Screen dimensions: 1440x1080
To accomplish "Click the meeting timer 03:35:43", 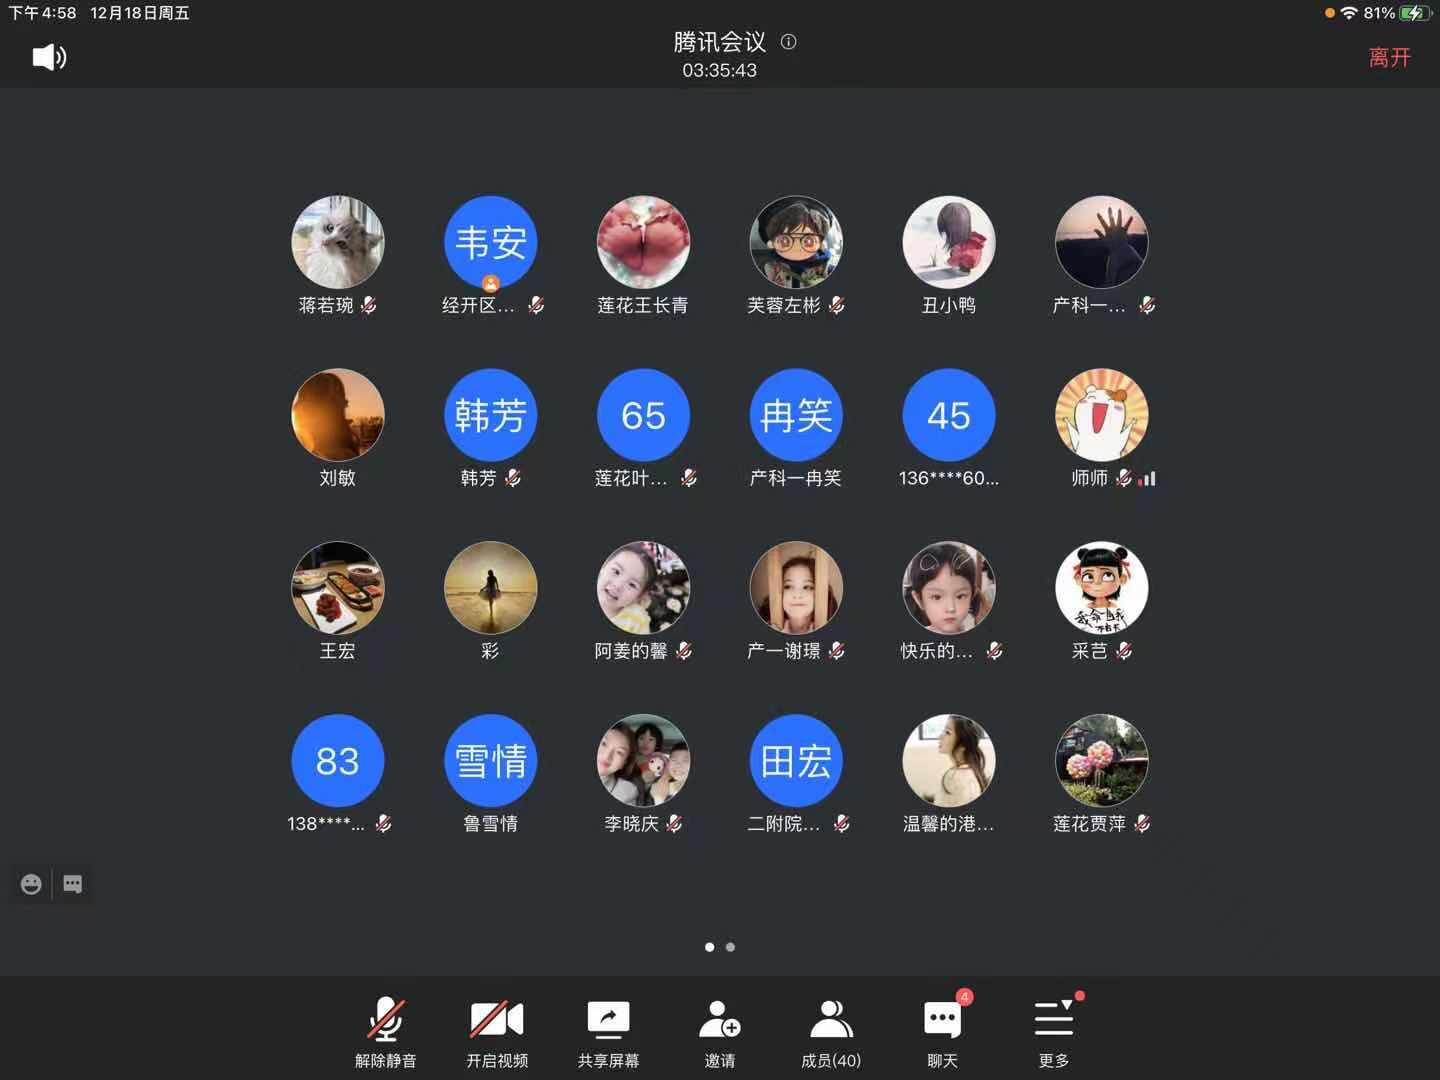I will 720,71.
